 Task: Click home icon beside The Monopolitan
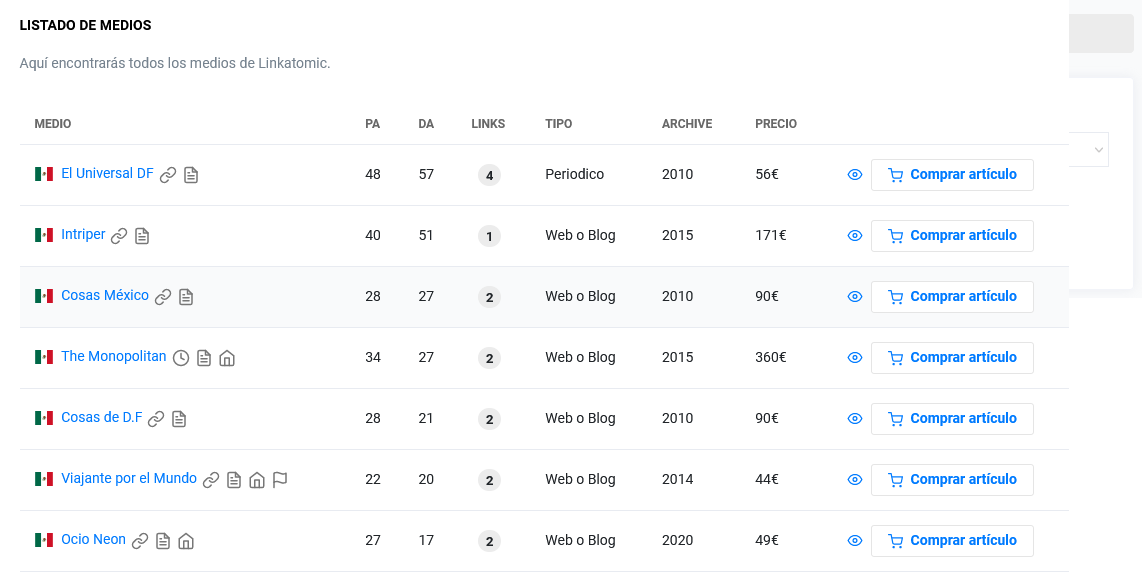click(x=227, y=358)
